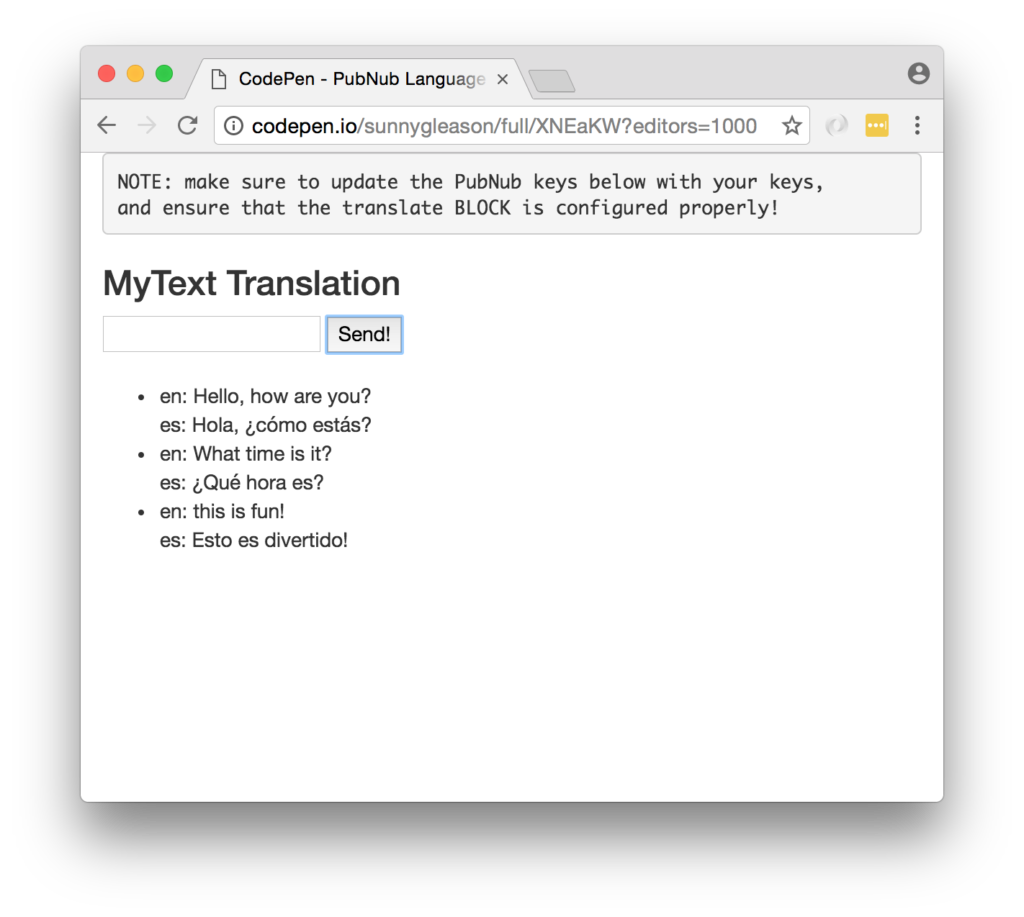Click the grey extension icon in toolbar

click(836, 126)
